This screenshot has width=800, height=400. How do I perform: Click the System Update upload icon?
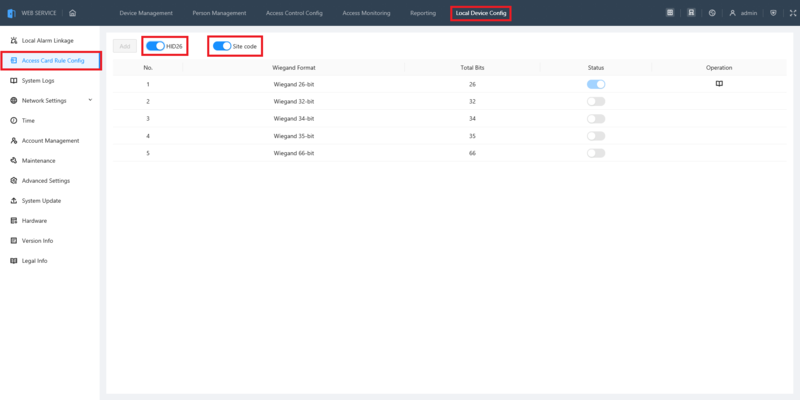coord(14,201)
